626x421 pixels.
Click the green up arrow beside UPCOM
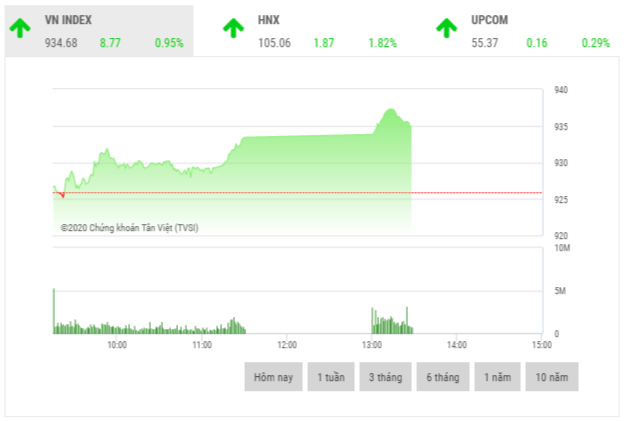(447, 28)
